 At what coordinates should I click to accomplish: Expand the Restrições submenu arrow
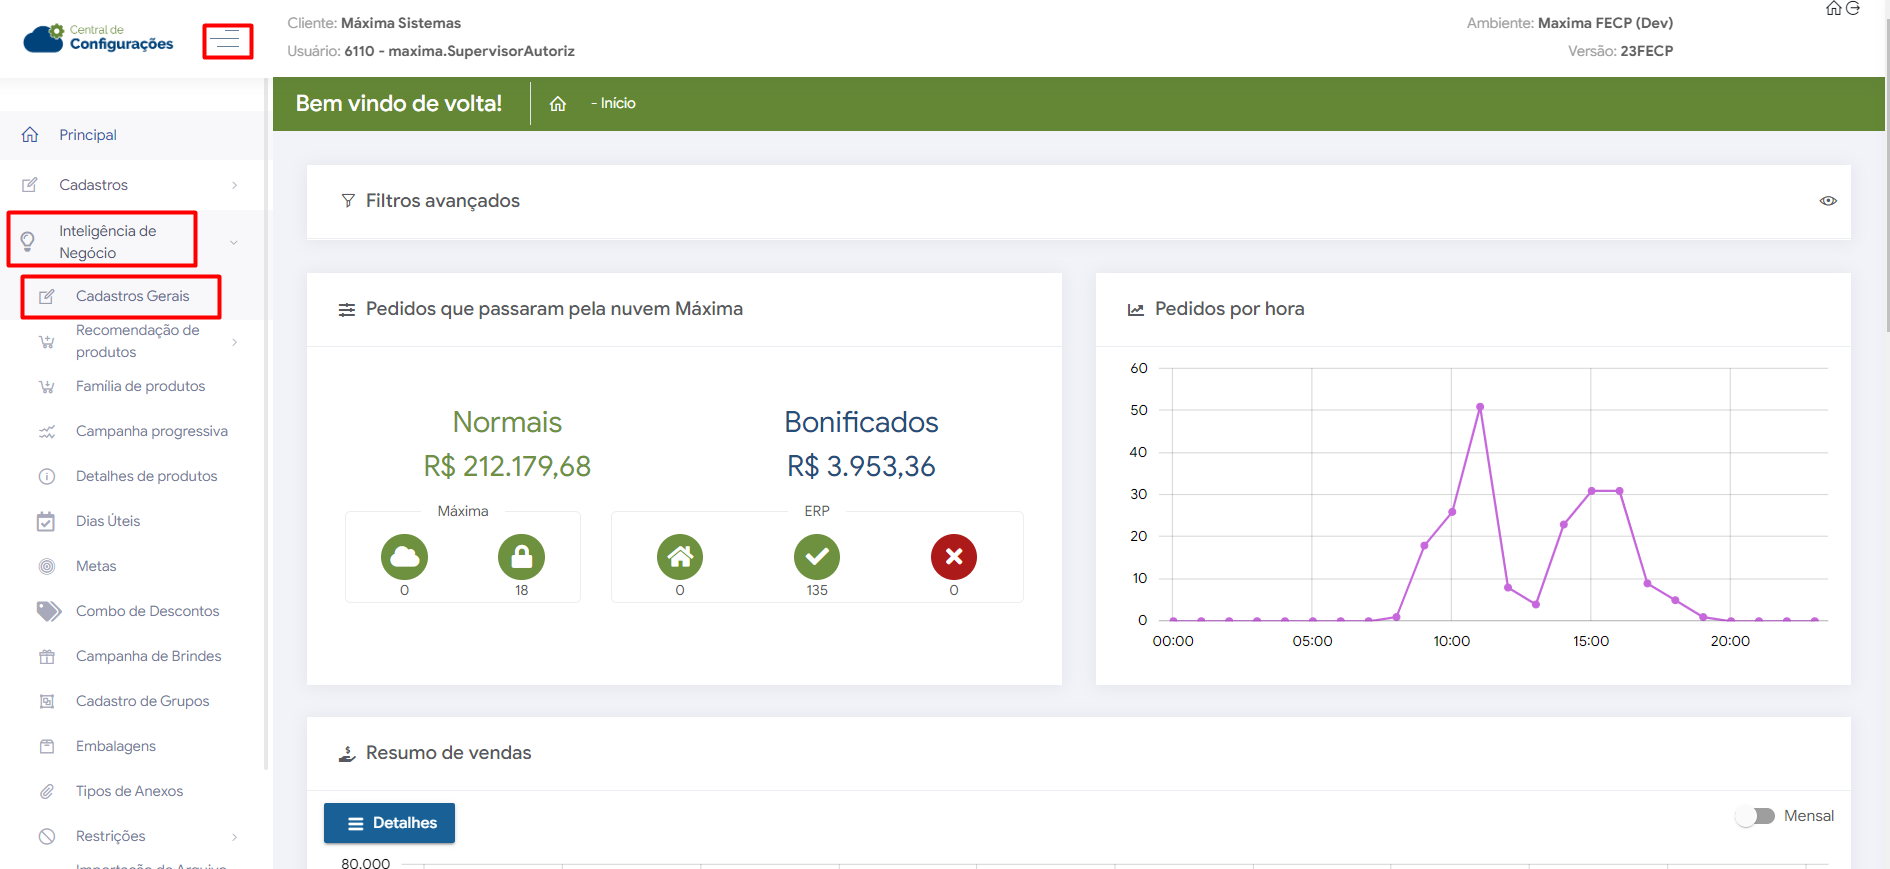pyautogui.click(x=235, y=837)
